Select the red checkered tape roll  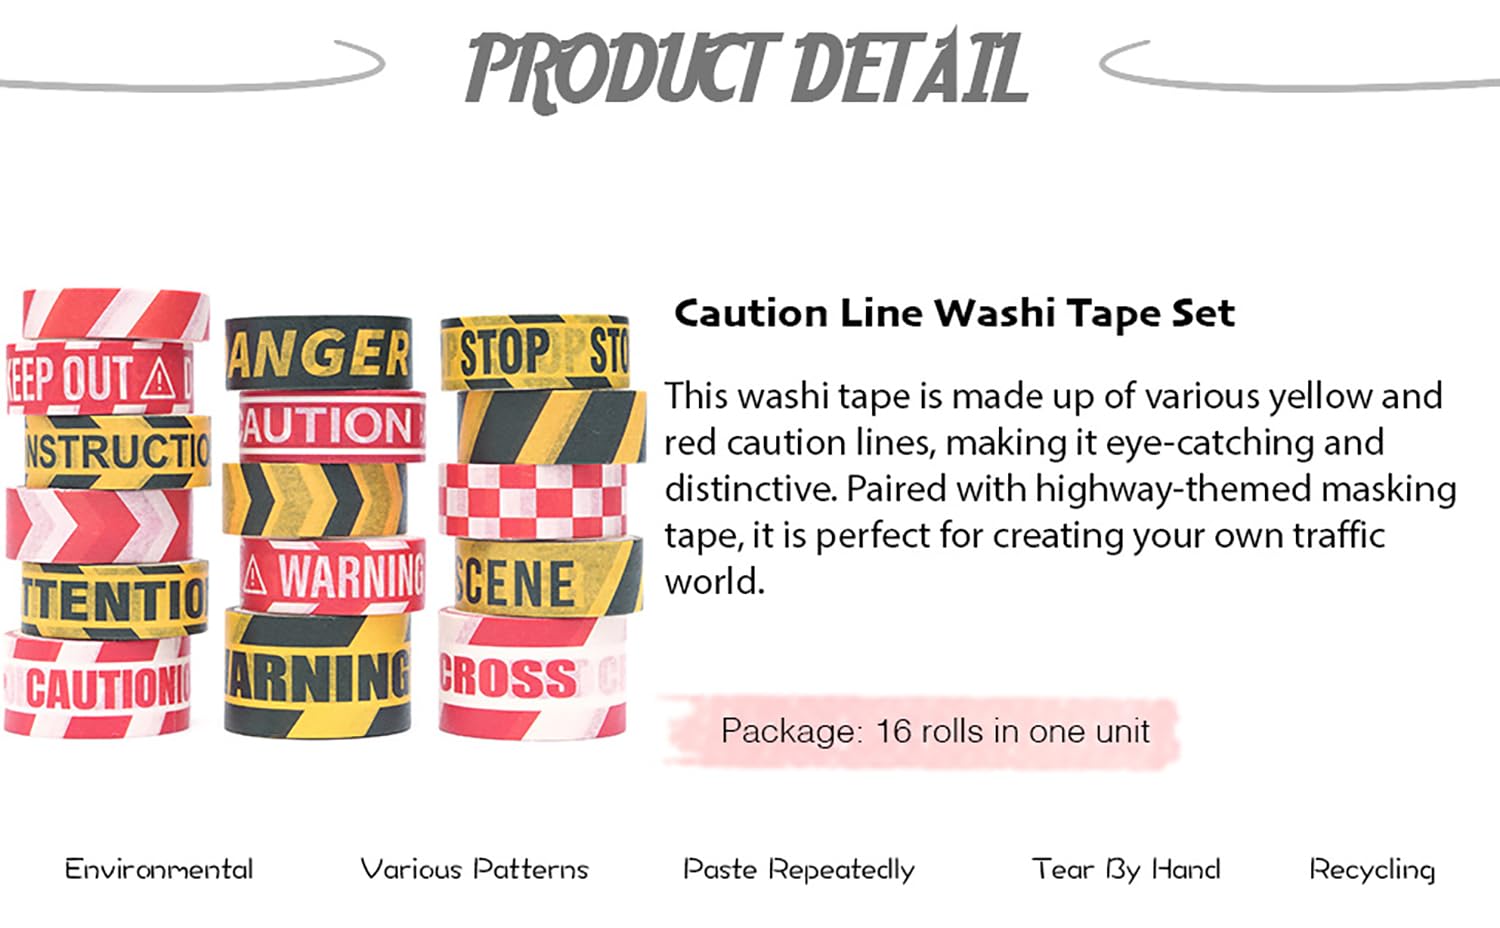point(535,500)
